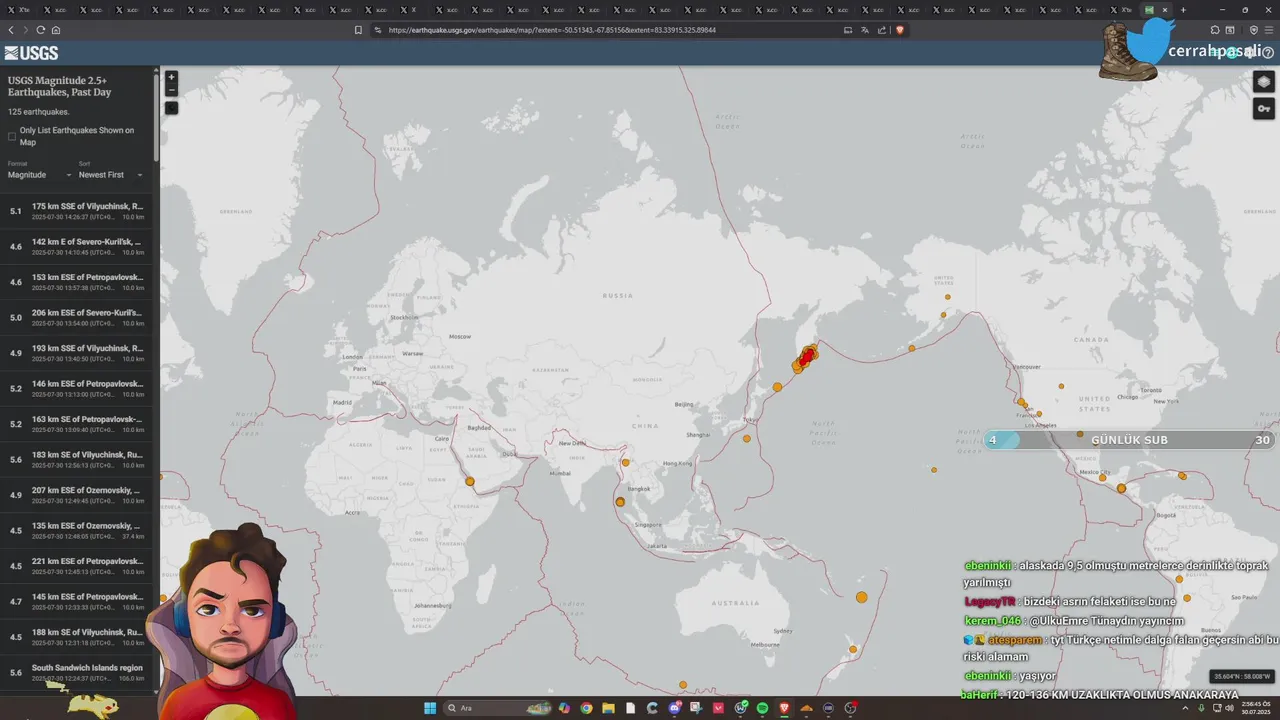Go back in browser history
Screen dimensions: 1280x720
11,30
